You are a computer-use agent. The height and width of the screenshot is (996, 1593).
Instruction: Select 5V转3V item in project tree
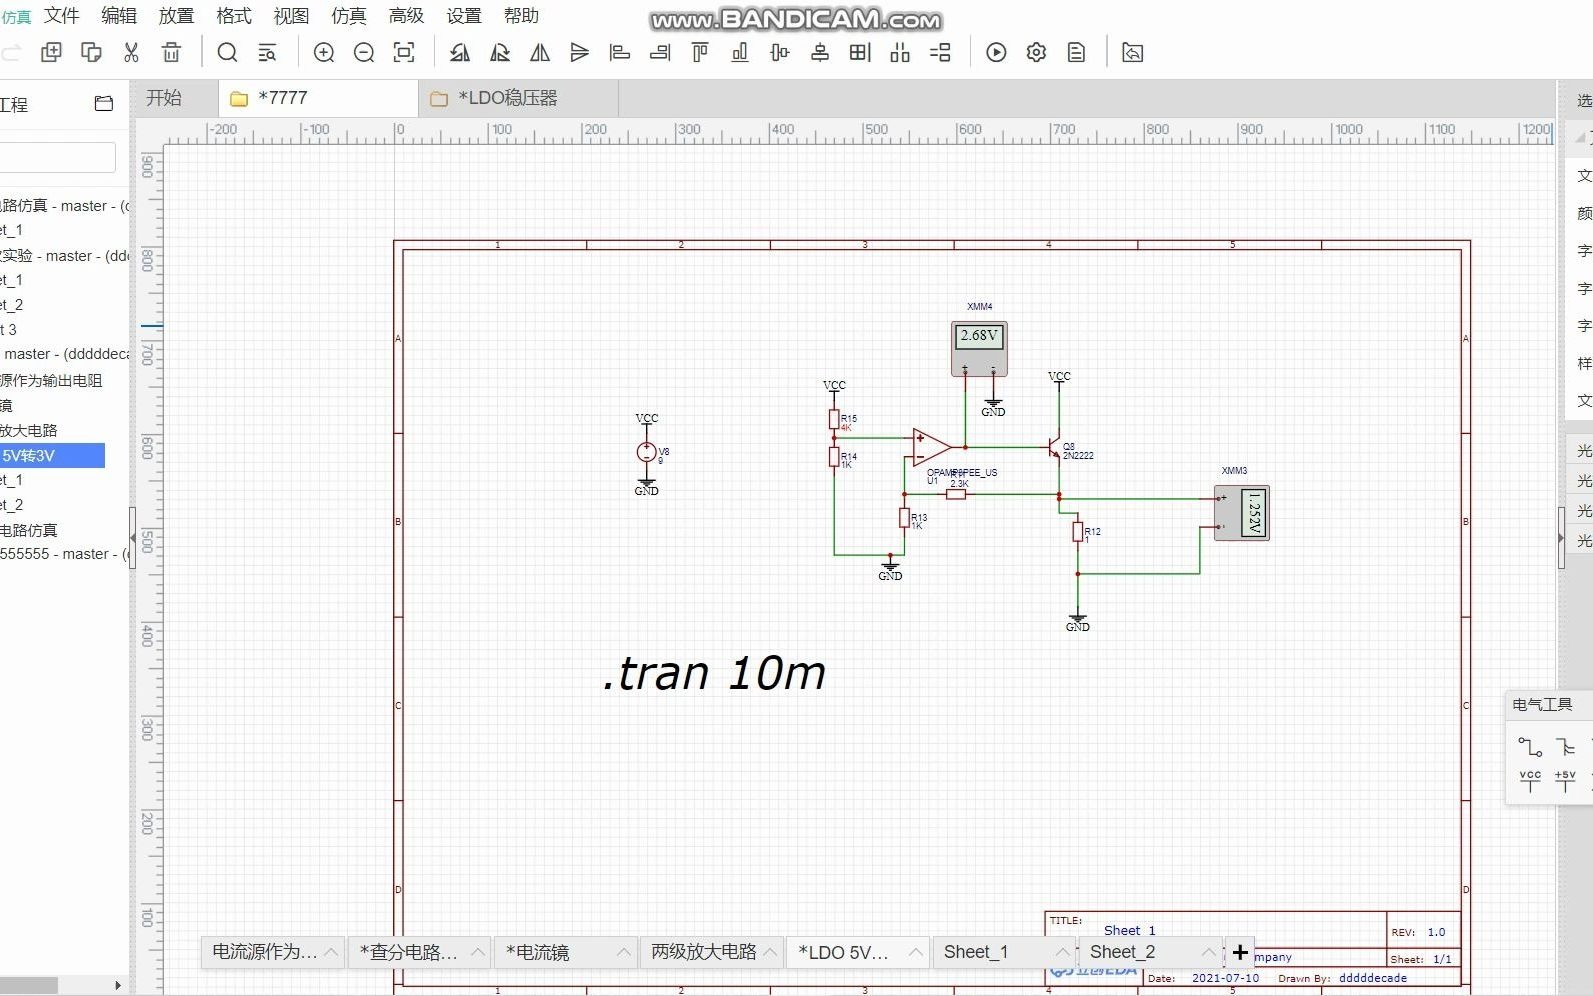tap(52, 455)
